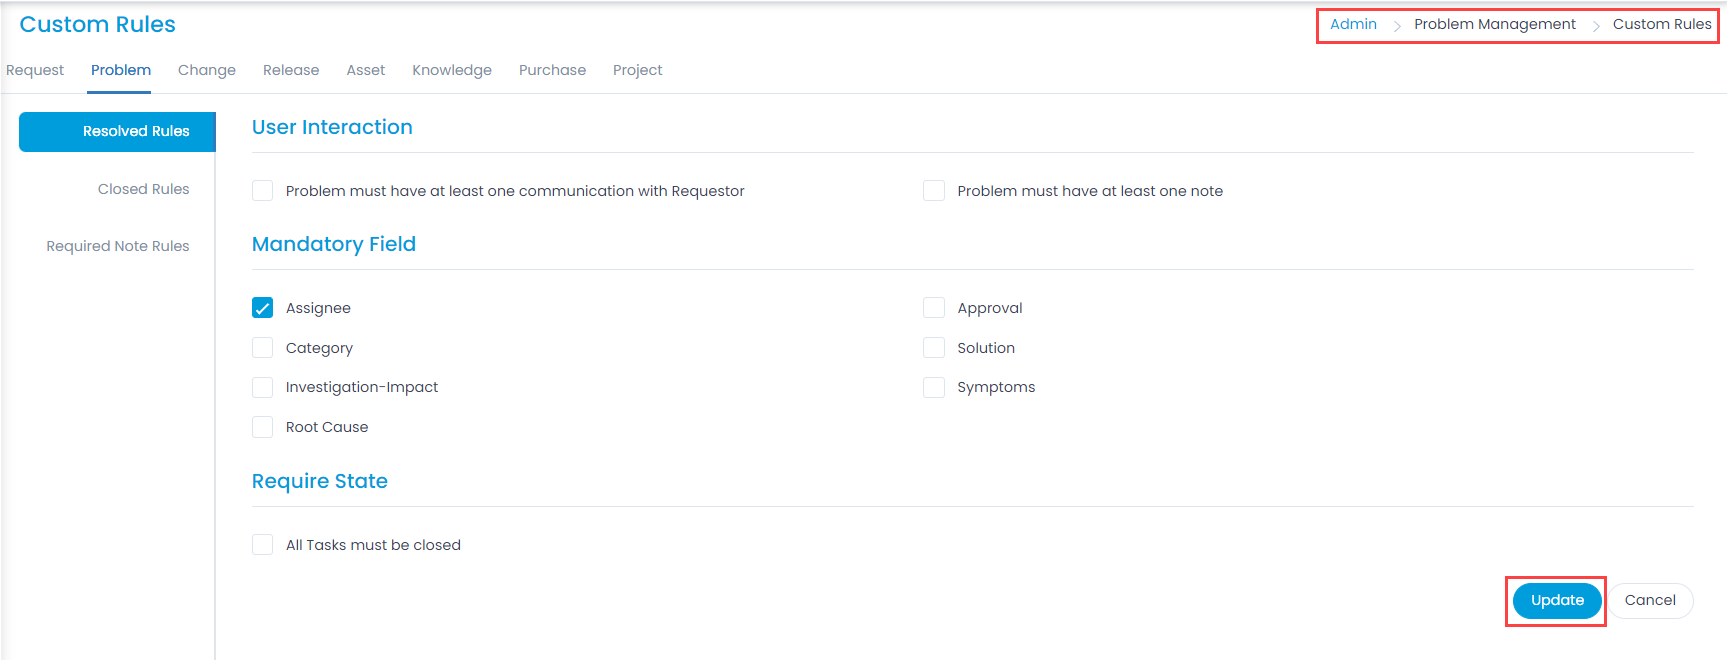Enable the Symptoms checkbox
The image size is (1727, 660).
[x=934, y=387]
